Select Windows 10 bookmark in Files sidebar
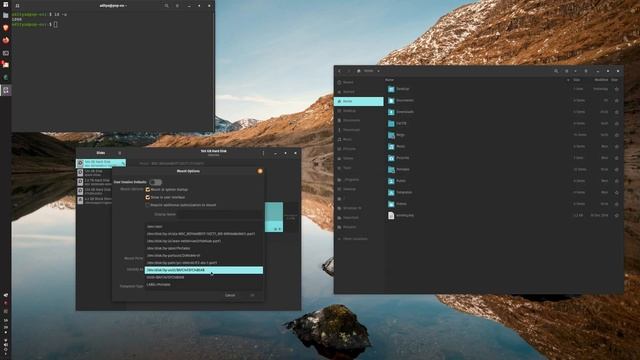 coord(358,208)
